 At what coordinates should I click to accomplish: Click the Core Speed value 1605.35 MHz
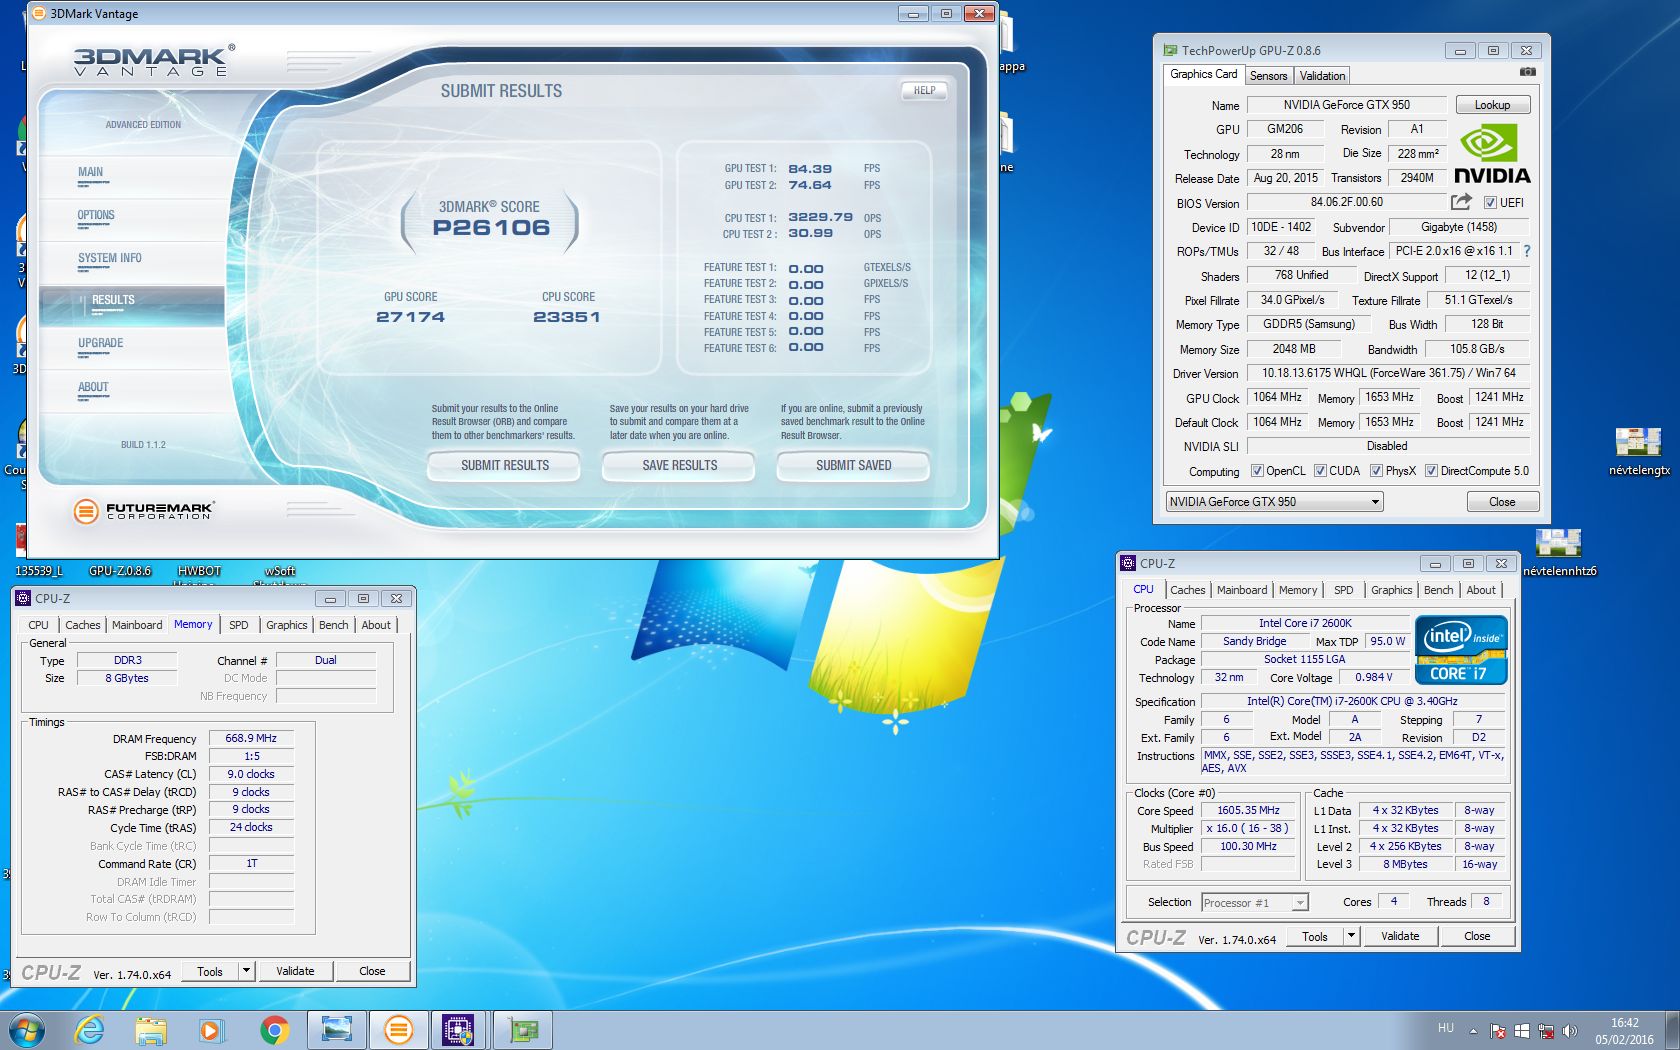pyautogui.click(x=1248, y=811)
